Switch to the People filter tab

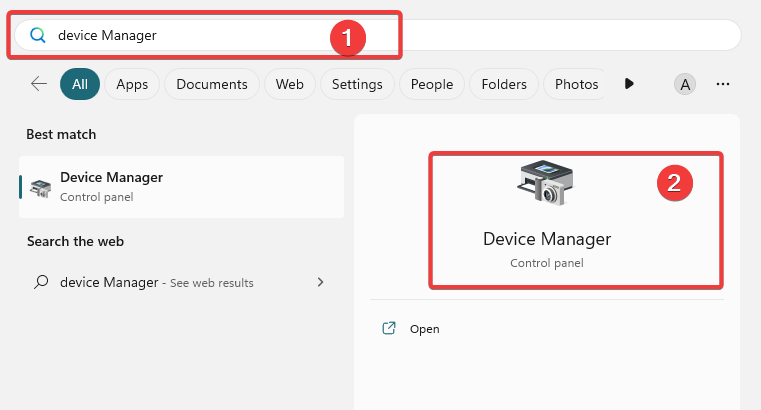pyautogui.click(x=432, y=84)
